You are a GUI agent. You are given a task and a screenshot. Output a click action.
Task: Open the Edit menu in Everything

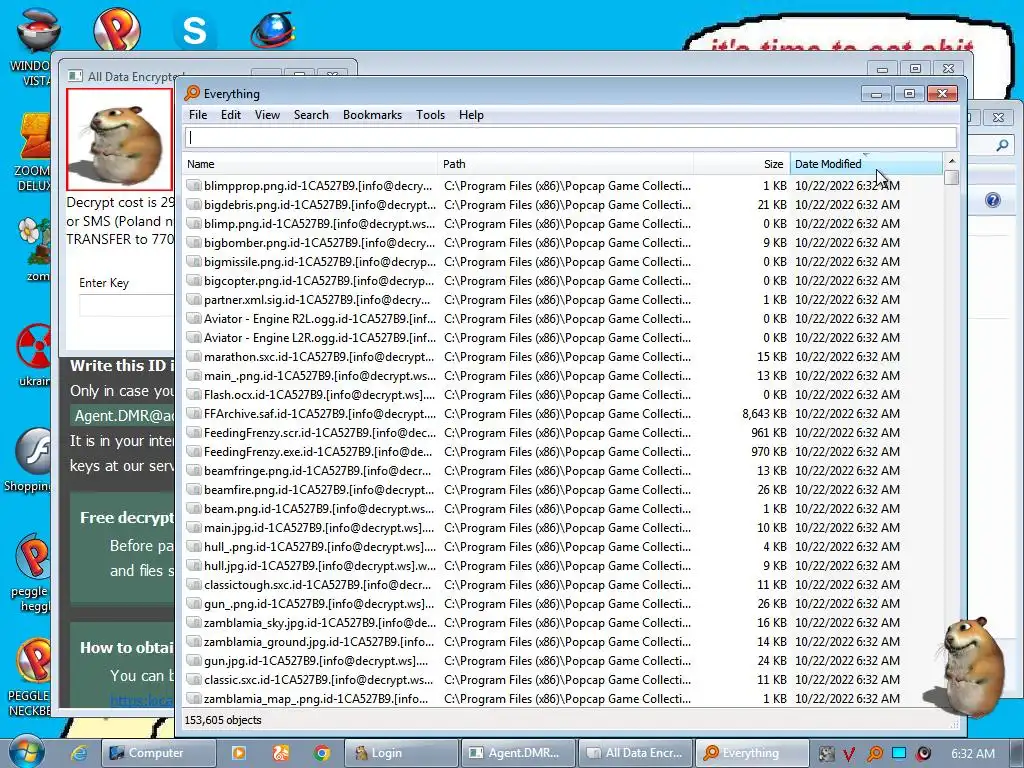point(231,115)
